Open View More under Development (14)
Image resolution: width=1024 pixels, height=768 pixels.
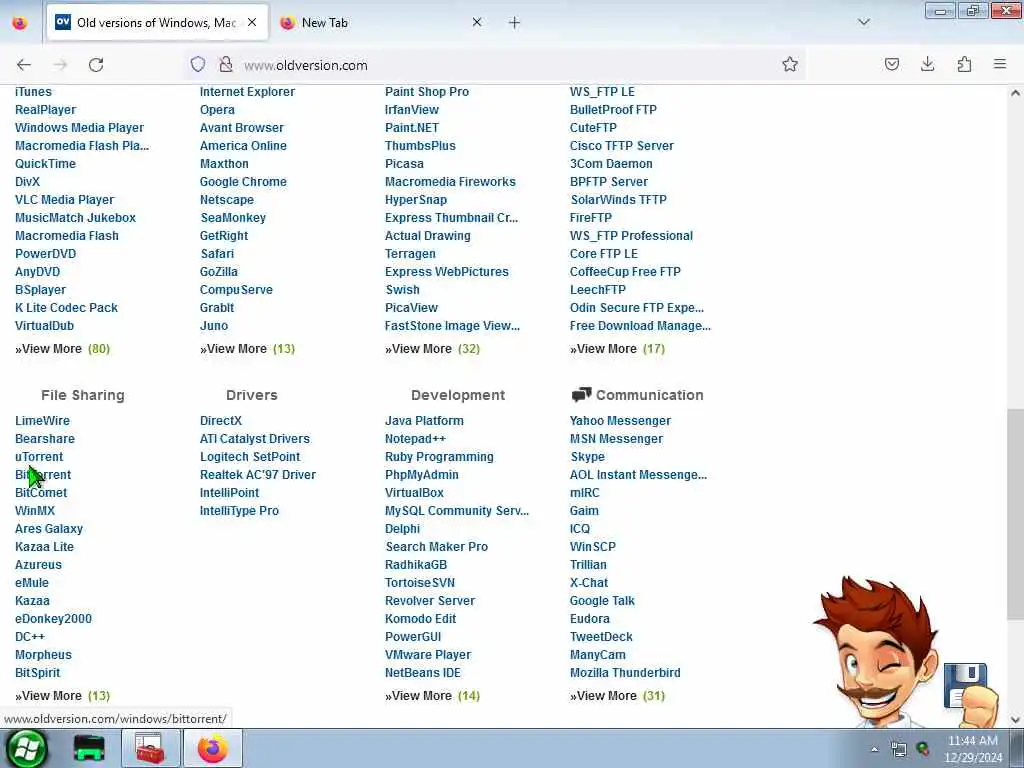coord(432,696)
